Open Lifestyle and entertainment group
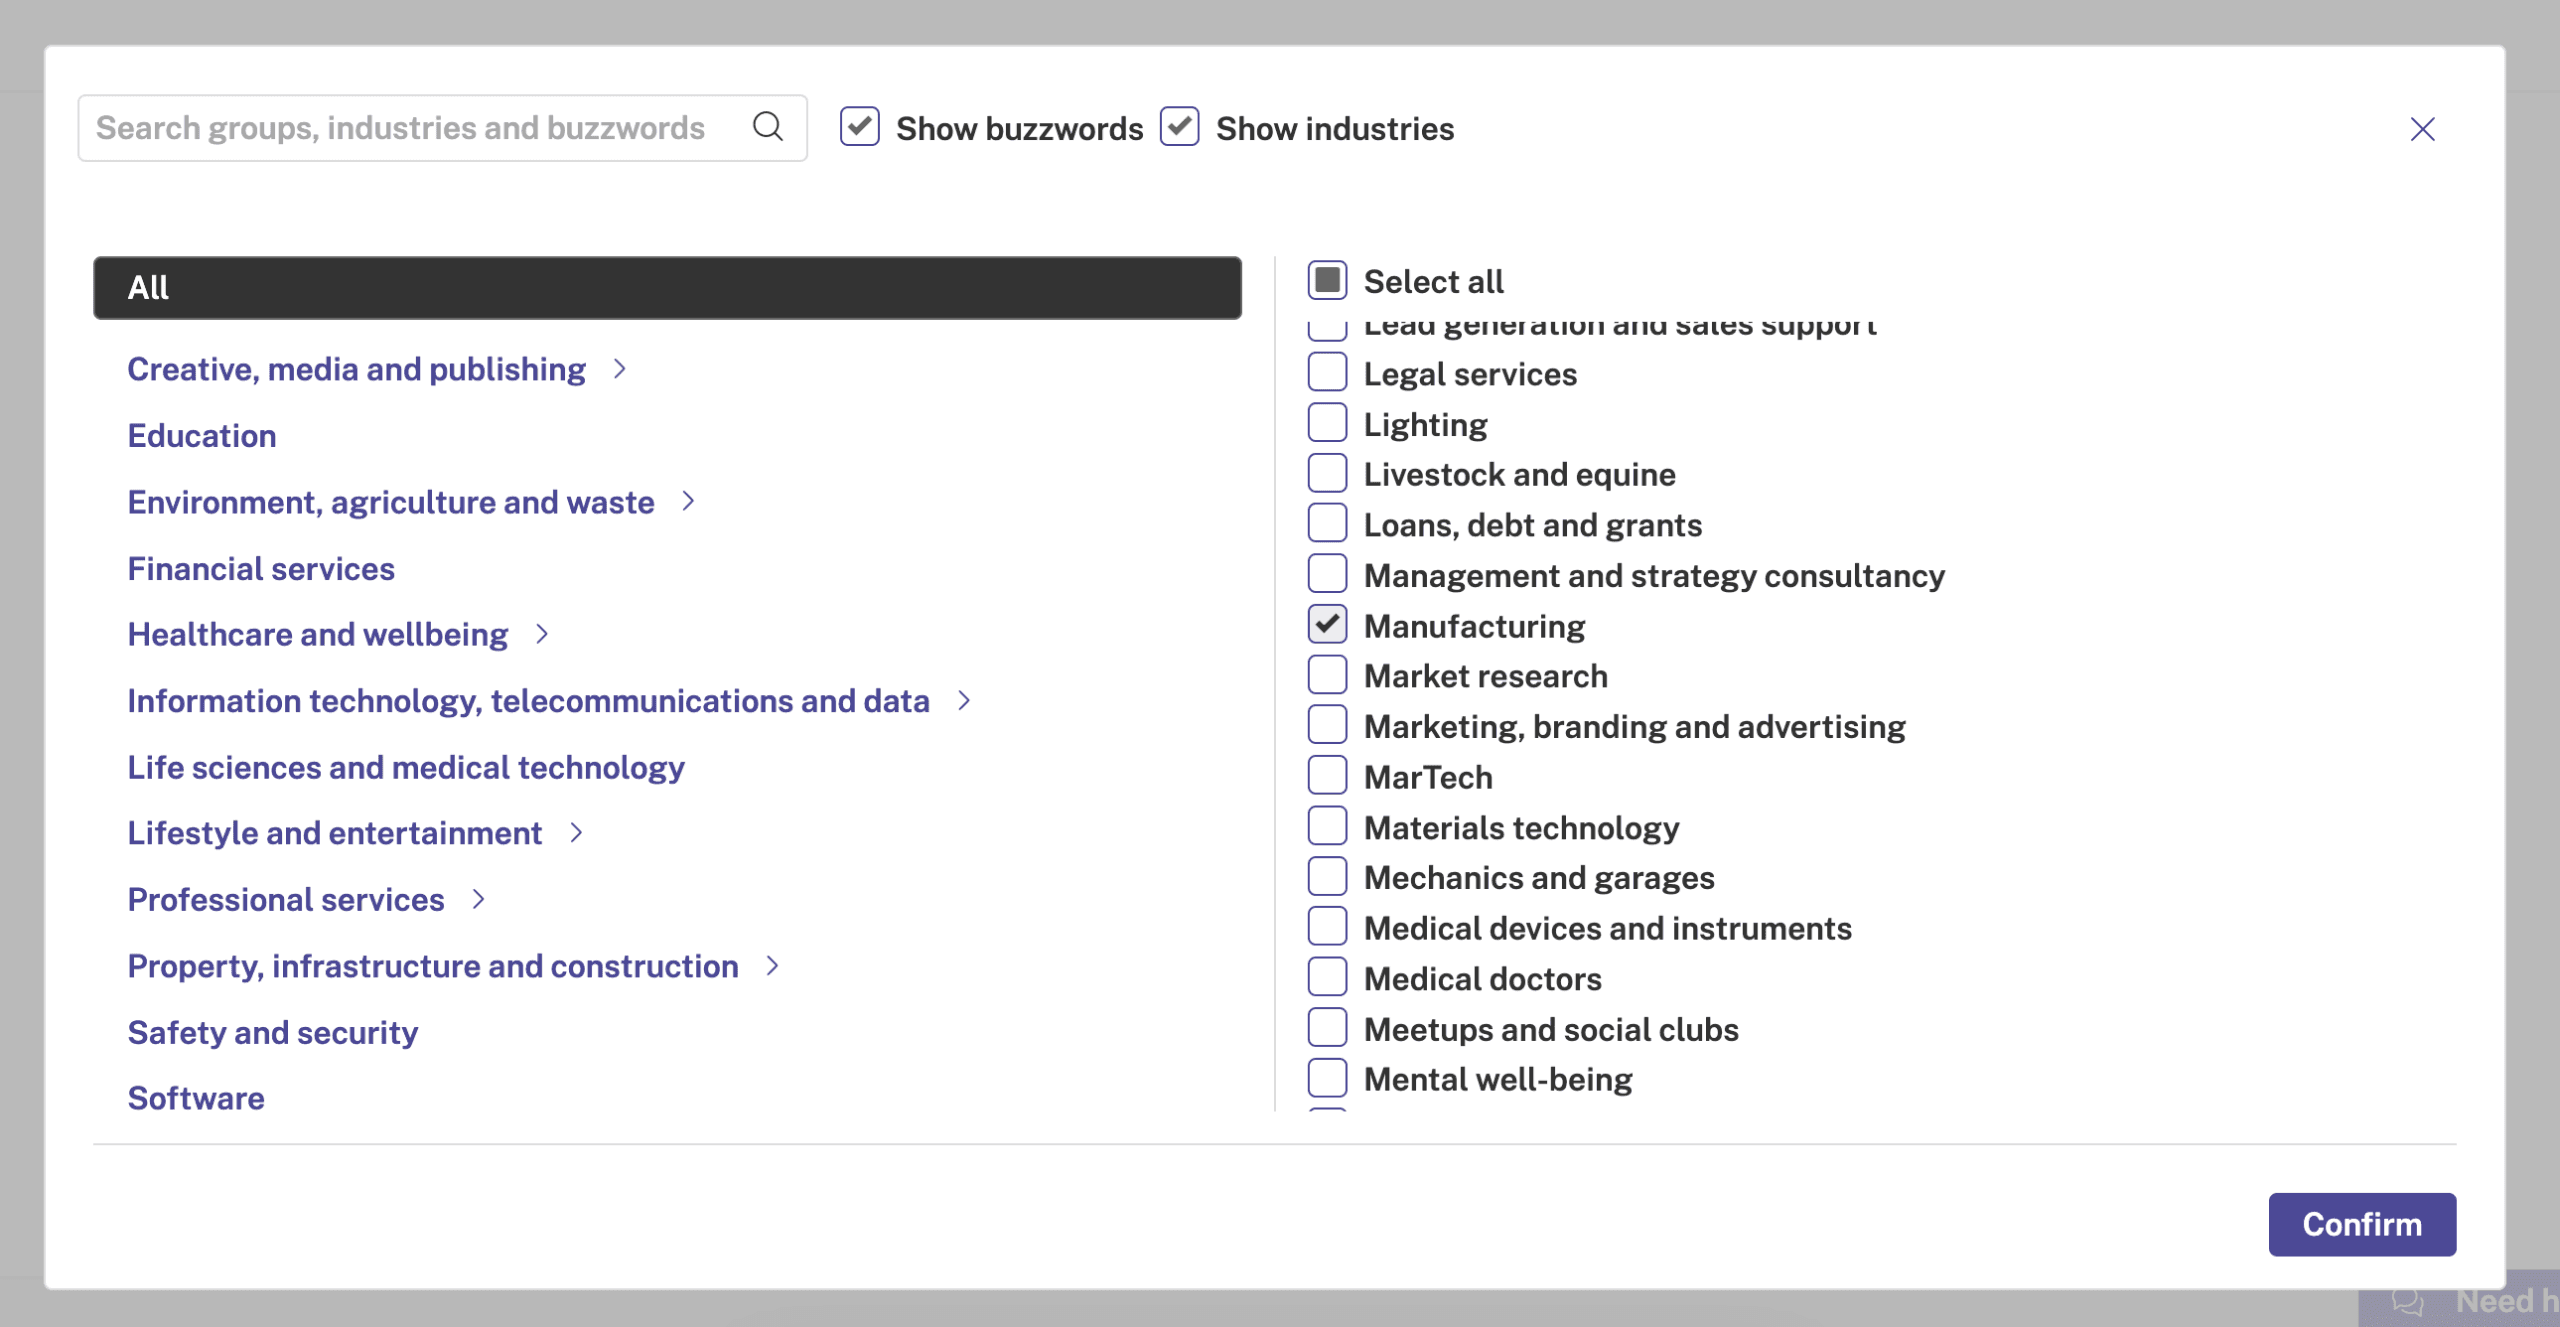2560x1327 pixels. tap(335, 832)
